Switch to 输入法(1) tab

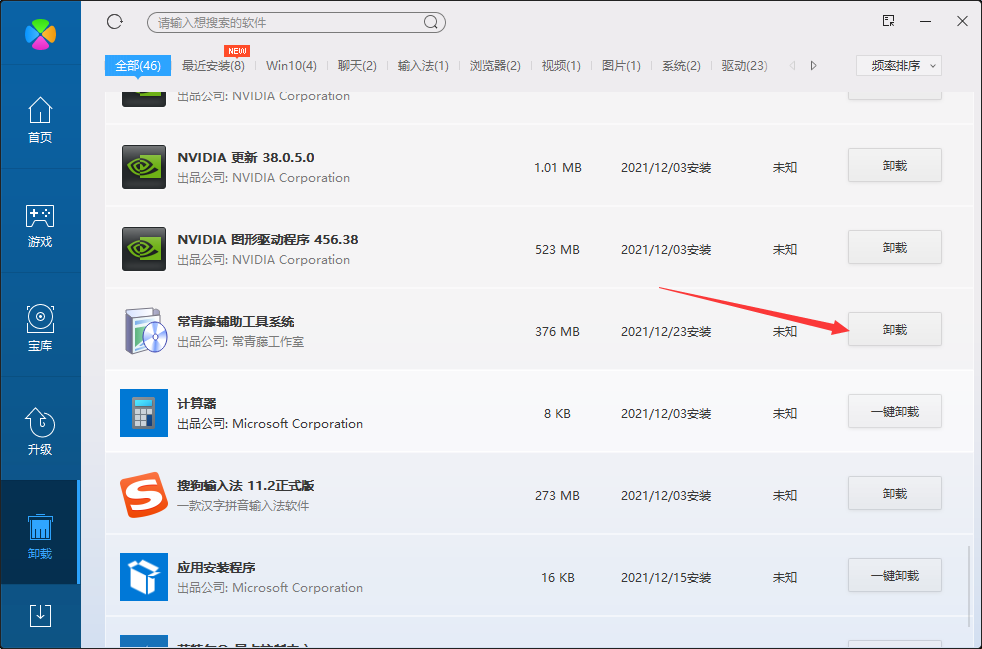point(423,66)
